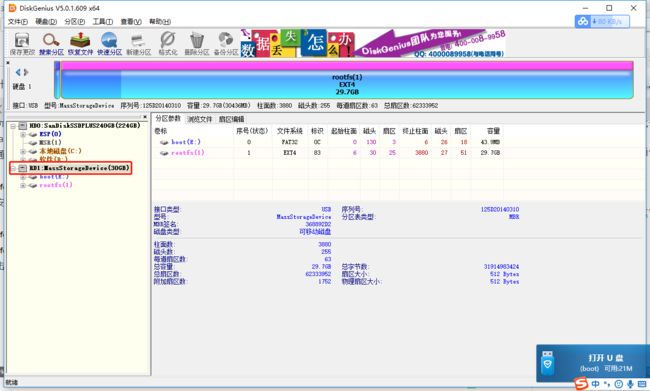Screen dimensions: 650x391
Task: Select the small boot partition bar in the disk map
Action: pyautogui.click(x=57, y=80)
